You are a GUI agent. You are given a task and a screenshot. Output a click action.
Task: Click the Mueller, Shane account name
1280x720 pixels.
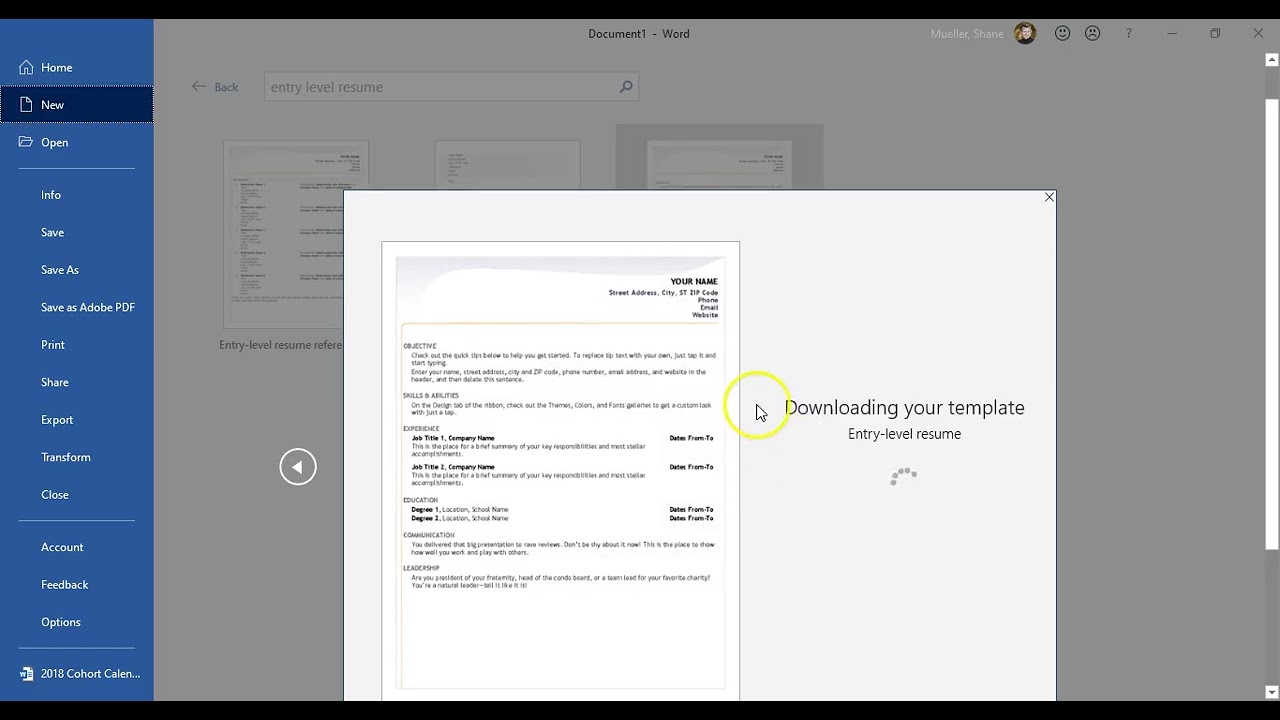[966, 34]
